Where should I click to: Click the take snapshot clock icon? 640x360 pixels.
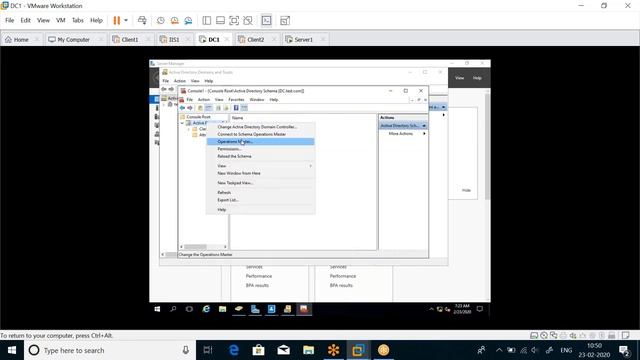[x=161, y=20]
